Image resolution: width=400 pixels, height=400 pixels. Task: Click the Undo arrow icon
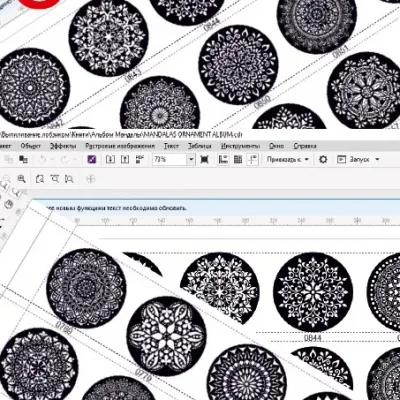click(x=42, y=159)
